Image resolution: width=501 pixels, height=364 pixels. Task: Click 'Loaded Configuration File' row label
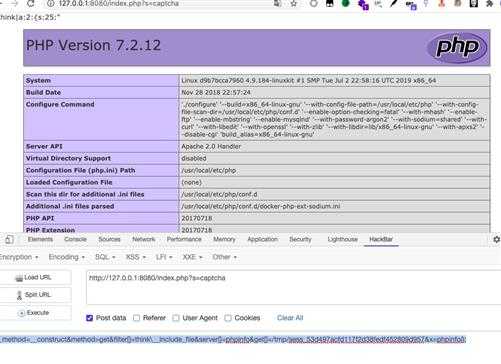pyautogui.click(x=69, y=182)
